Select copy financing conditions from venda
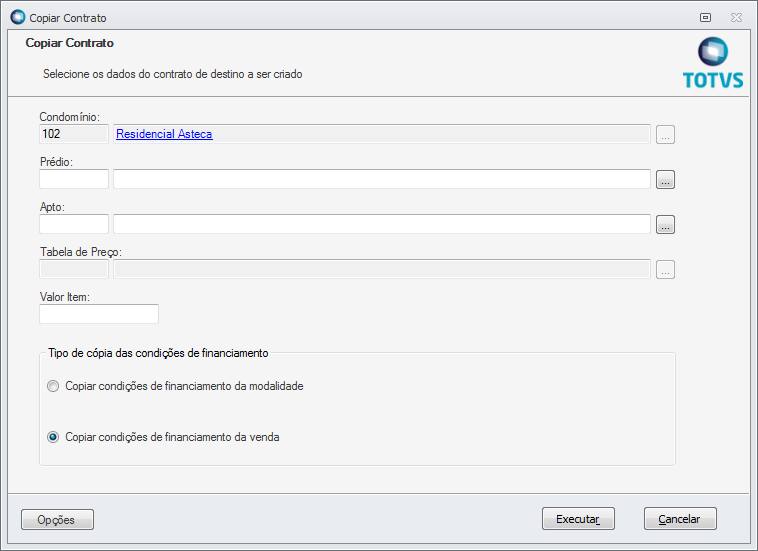 (53, 437)
